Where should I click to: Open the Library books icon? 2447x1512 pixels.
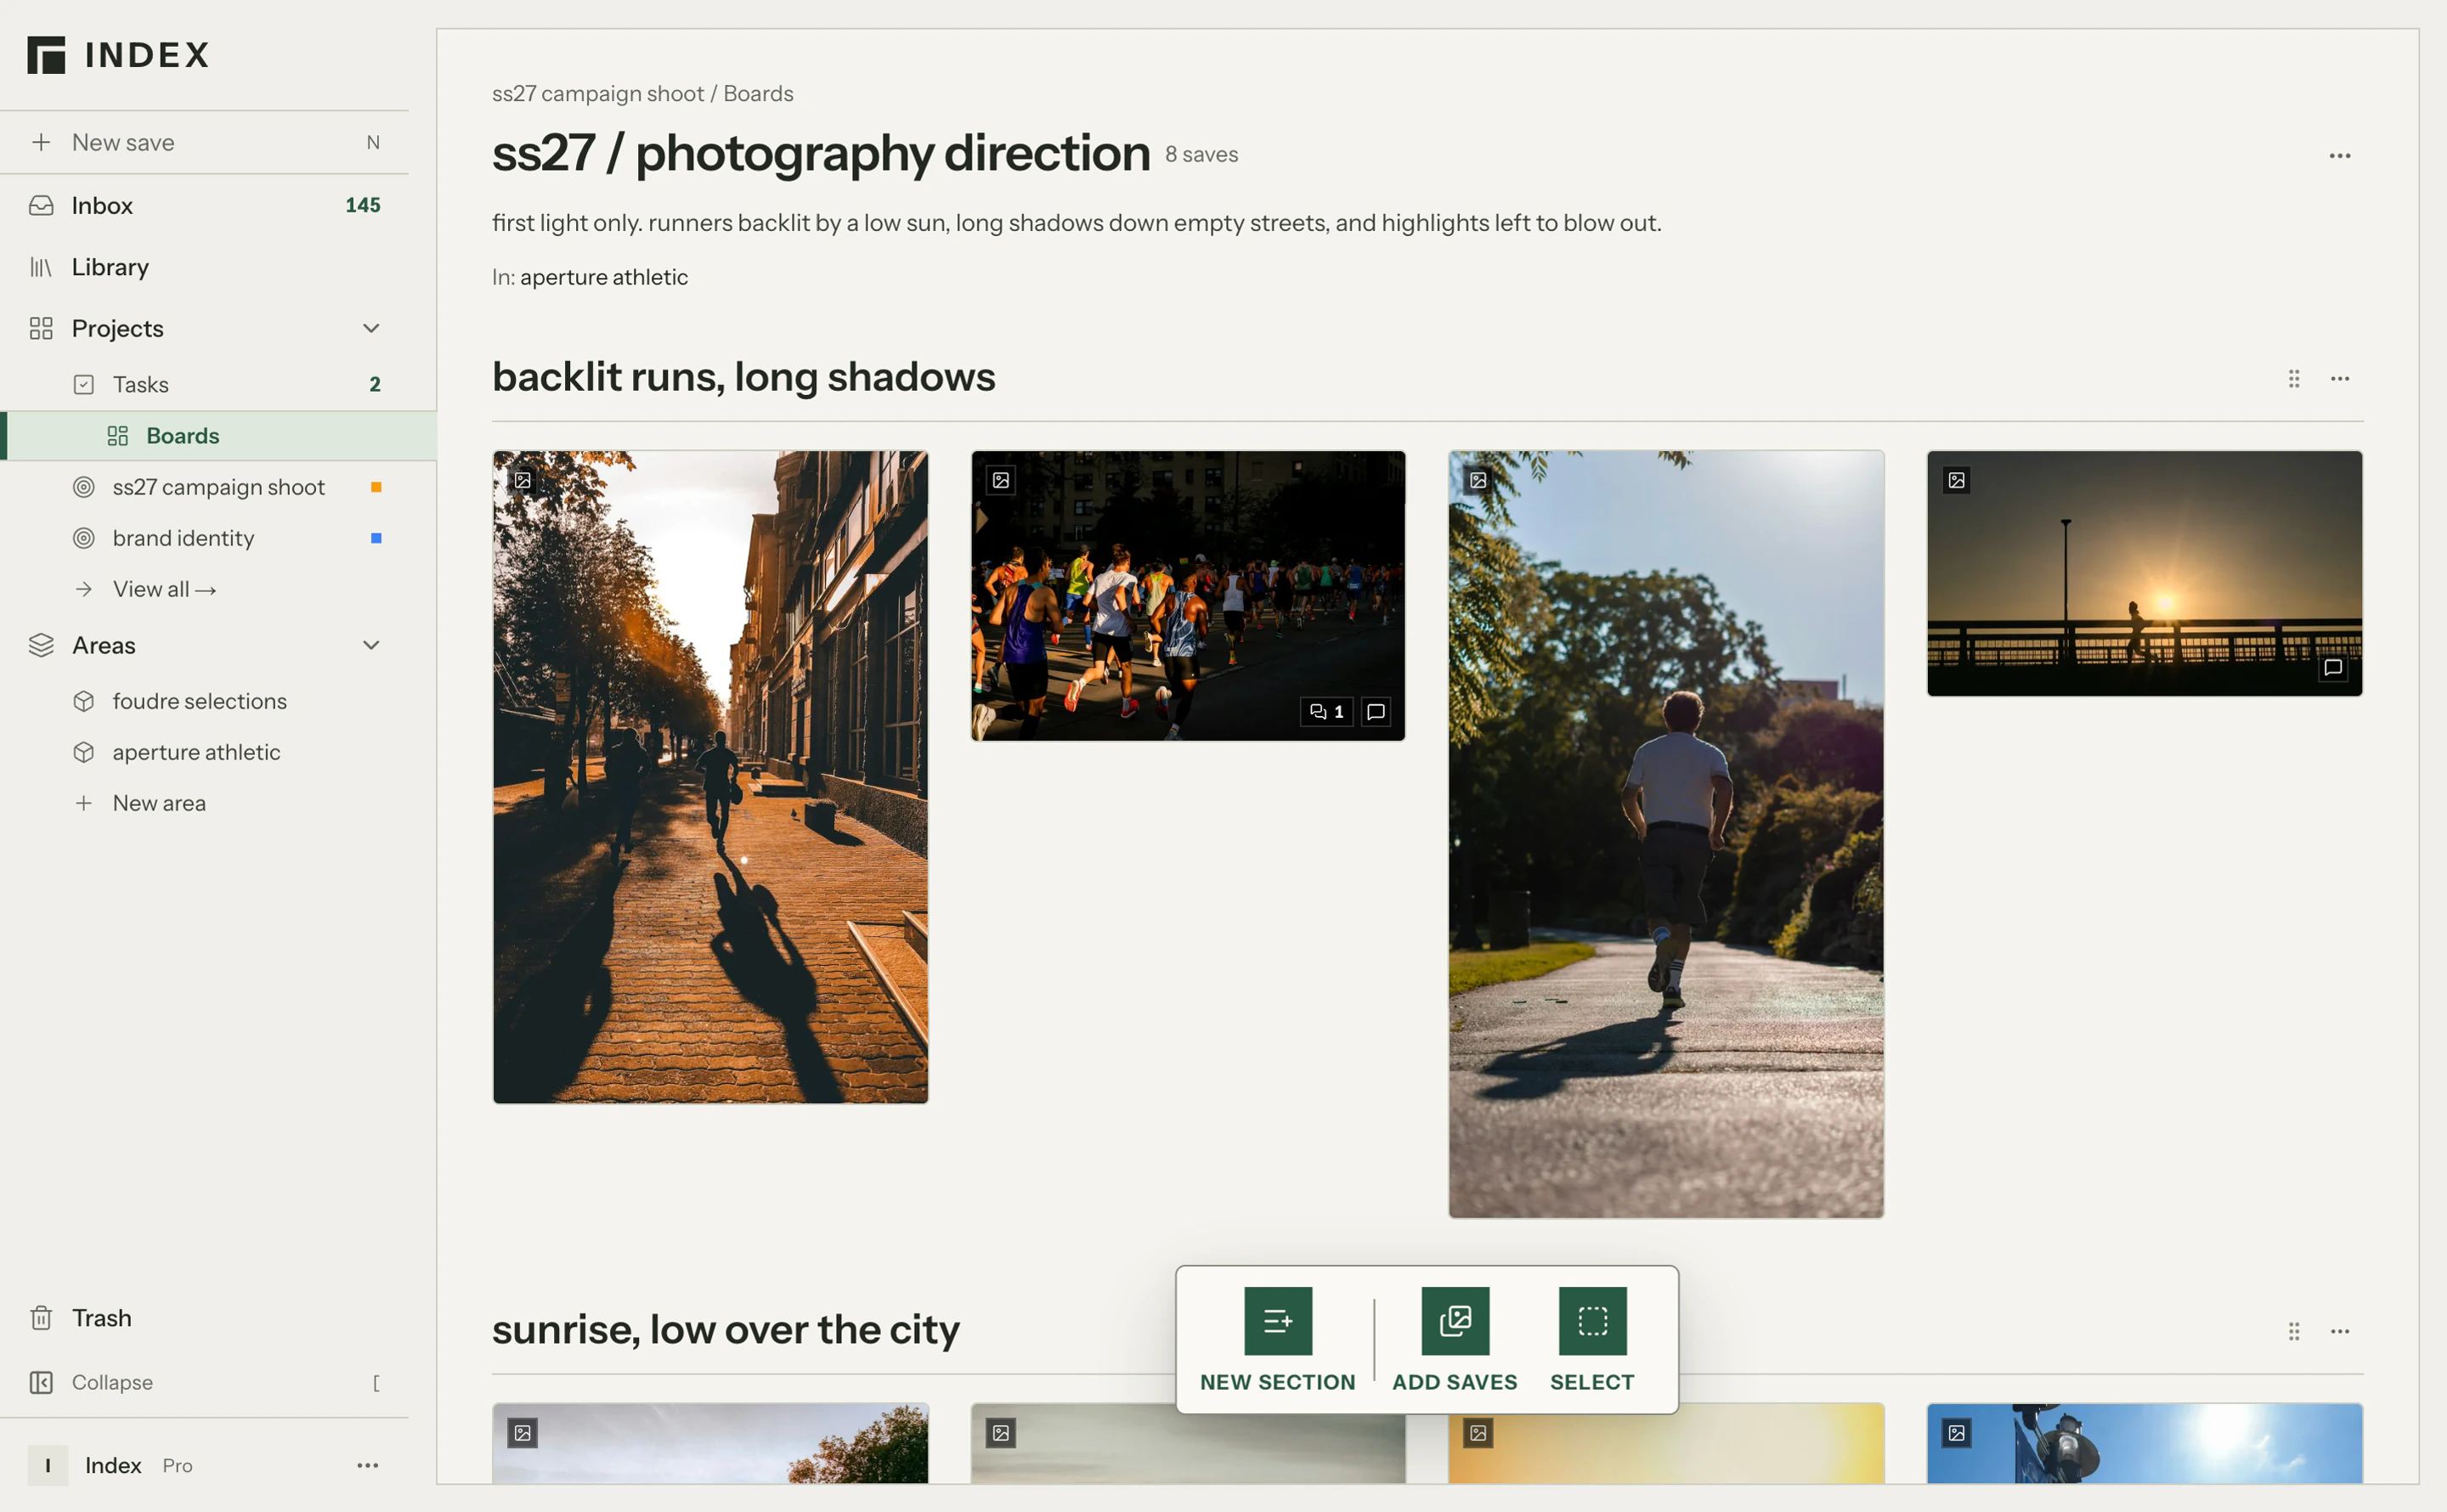(41, 267)
